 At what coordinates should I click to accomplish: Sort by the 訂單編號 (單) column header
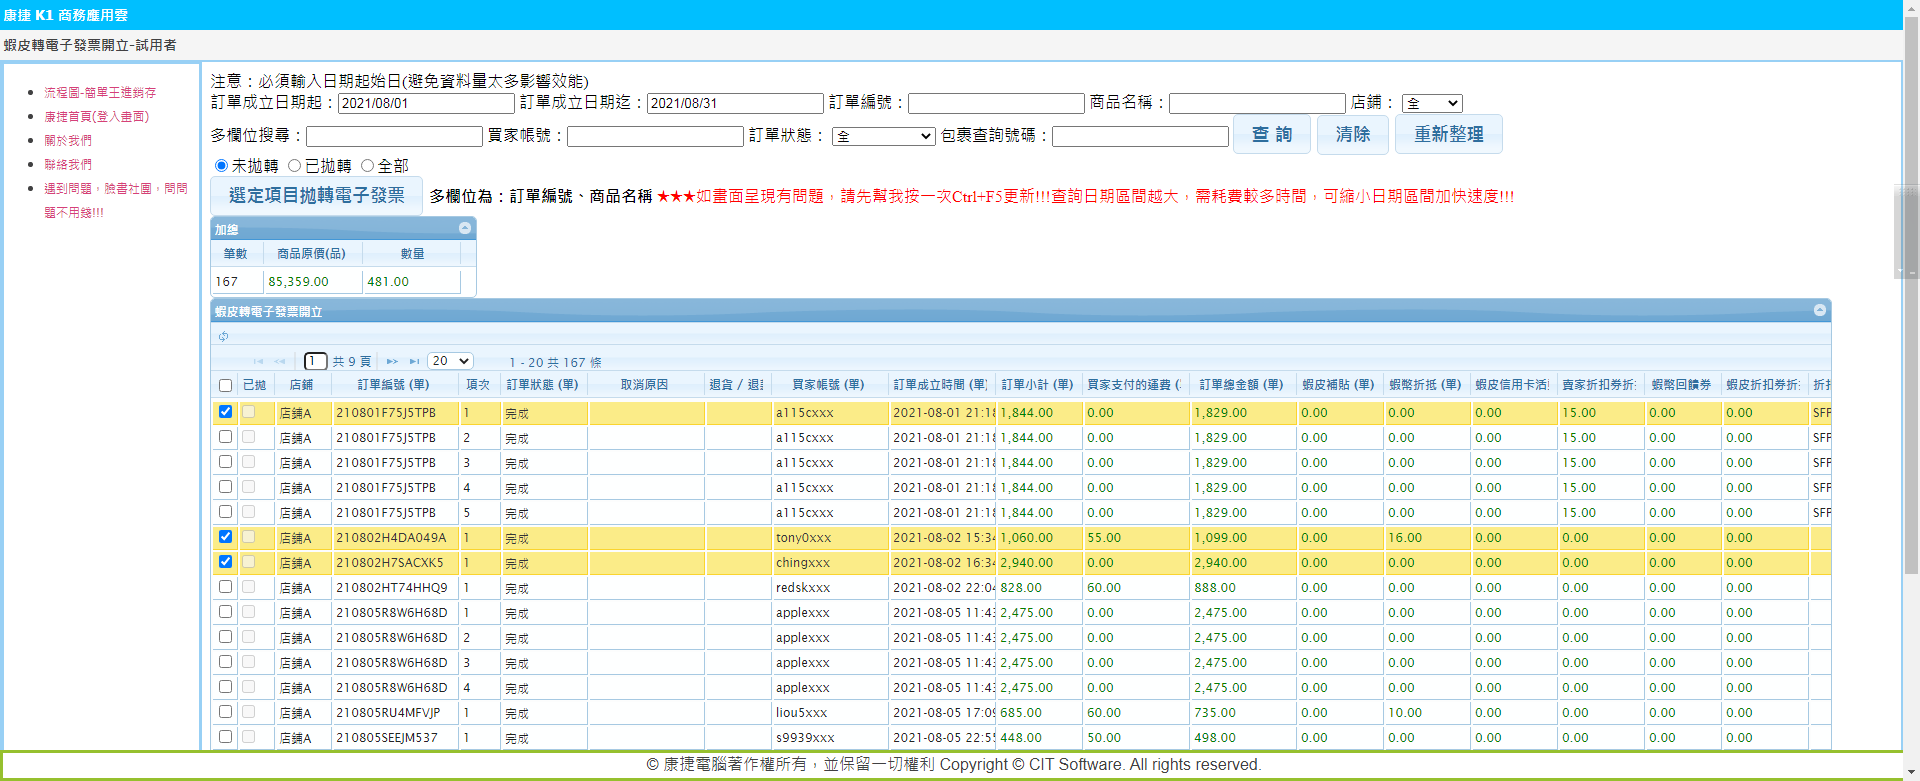(x=393, y=385)
